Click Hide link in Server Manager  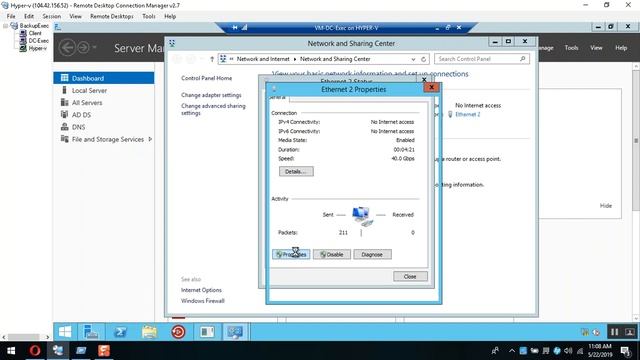(606, 206)
